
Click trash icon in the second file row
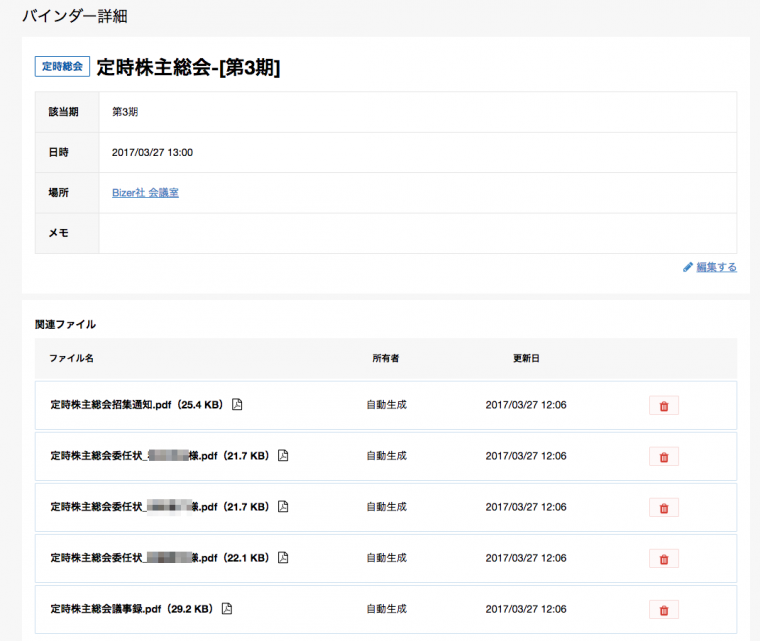663,456
